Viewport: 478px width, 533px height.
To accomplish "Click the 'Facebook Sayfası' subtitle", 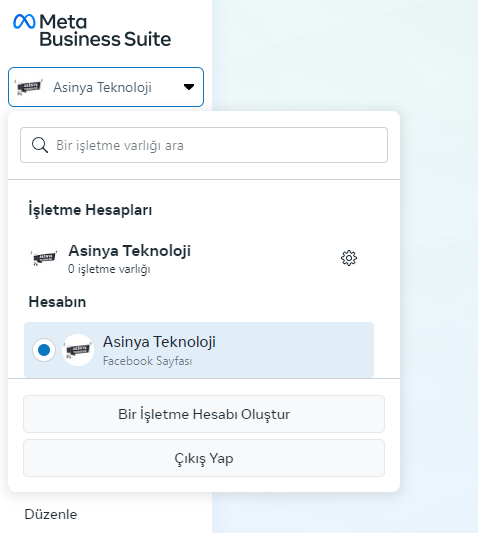I will (148, 361).
